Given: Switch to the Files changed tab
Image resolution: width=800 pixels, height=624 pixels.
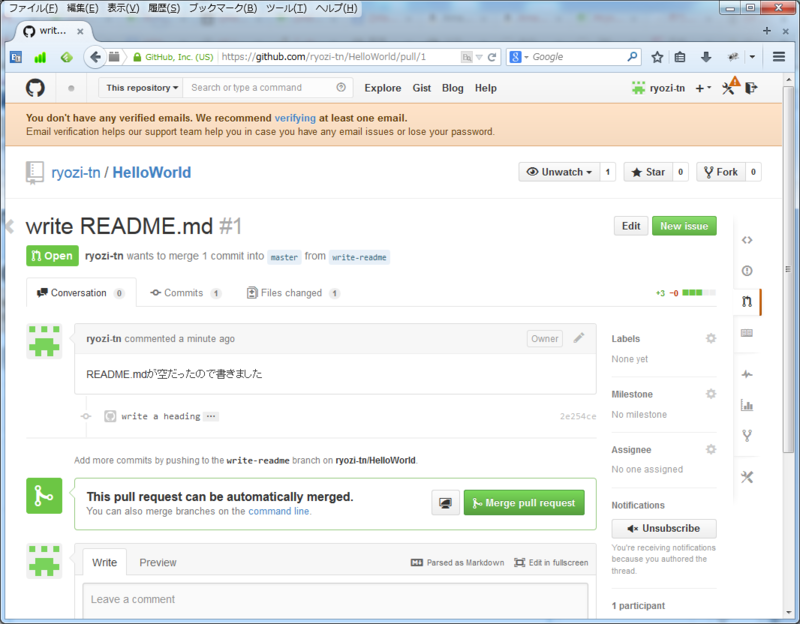Looking at the screenshot, I should pyautogui.click(x=293, y=293).
